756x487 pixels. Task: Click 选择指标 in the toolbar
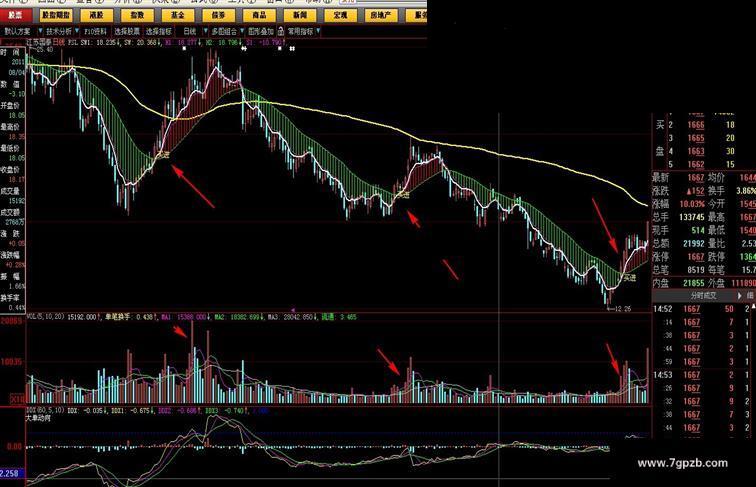pyautogui.click(x=159, y=31)
